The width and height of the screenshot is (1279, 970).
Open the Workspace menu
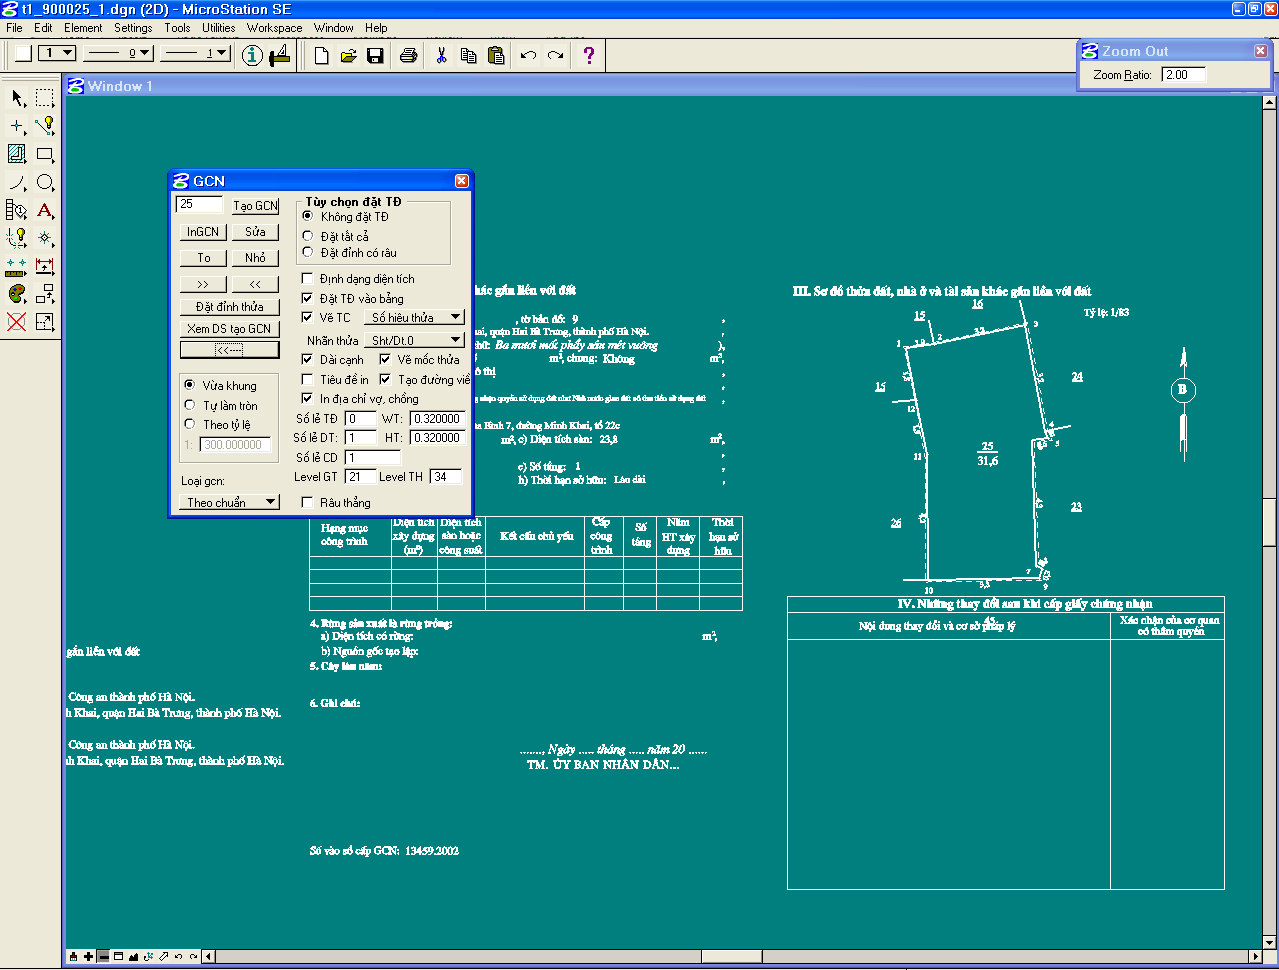[x=274, y=28]
